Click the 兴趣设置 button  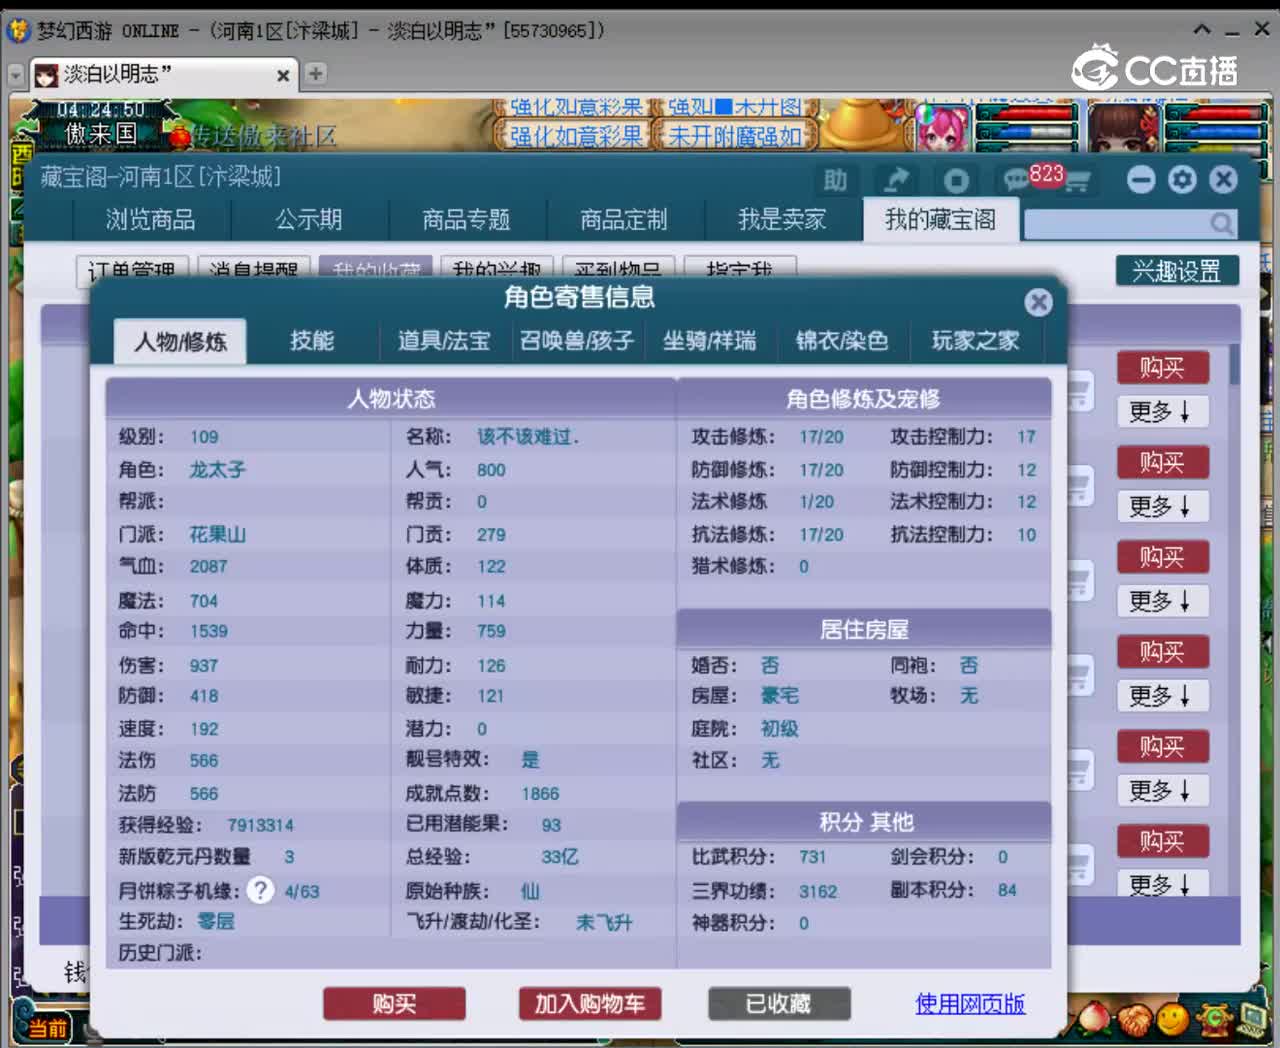[x=1177, y=270]
